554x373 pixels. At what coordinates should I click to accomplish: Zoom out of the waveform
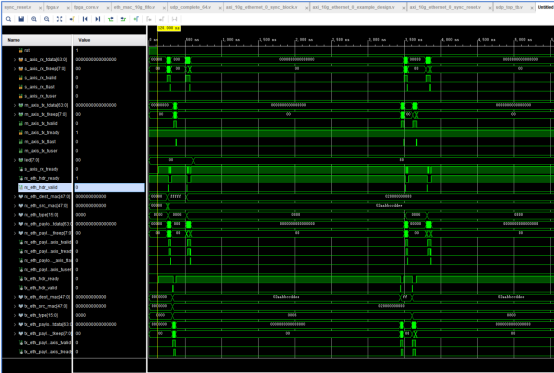47,19
